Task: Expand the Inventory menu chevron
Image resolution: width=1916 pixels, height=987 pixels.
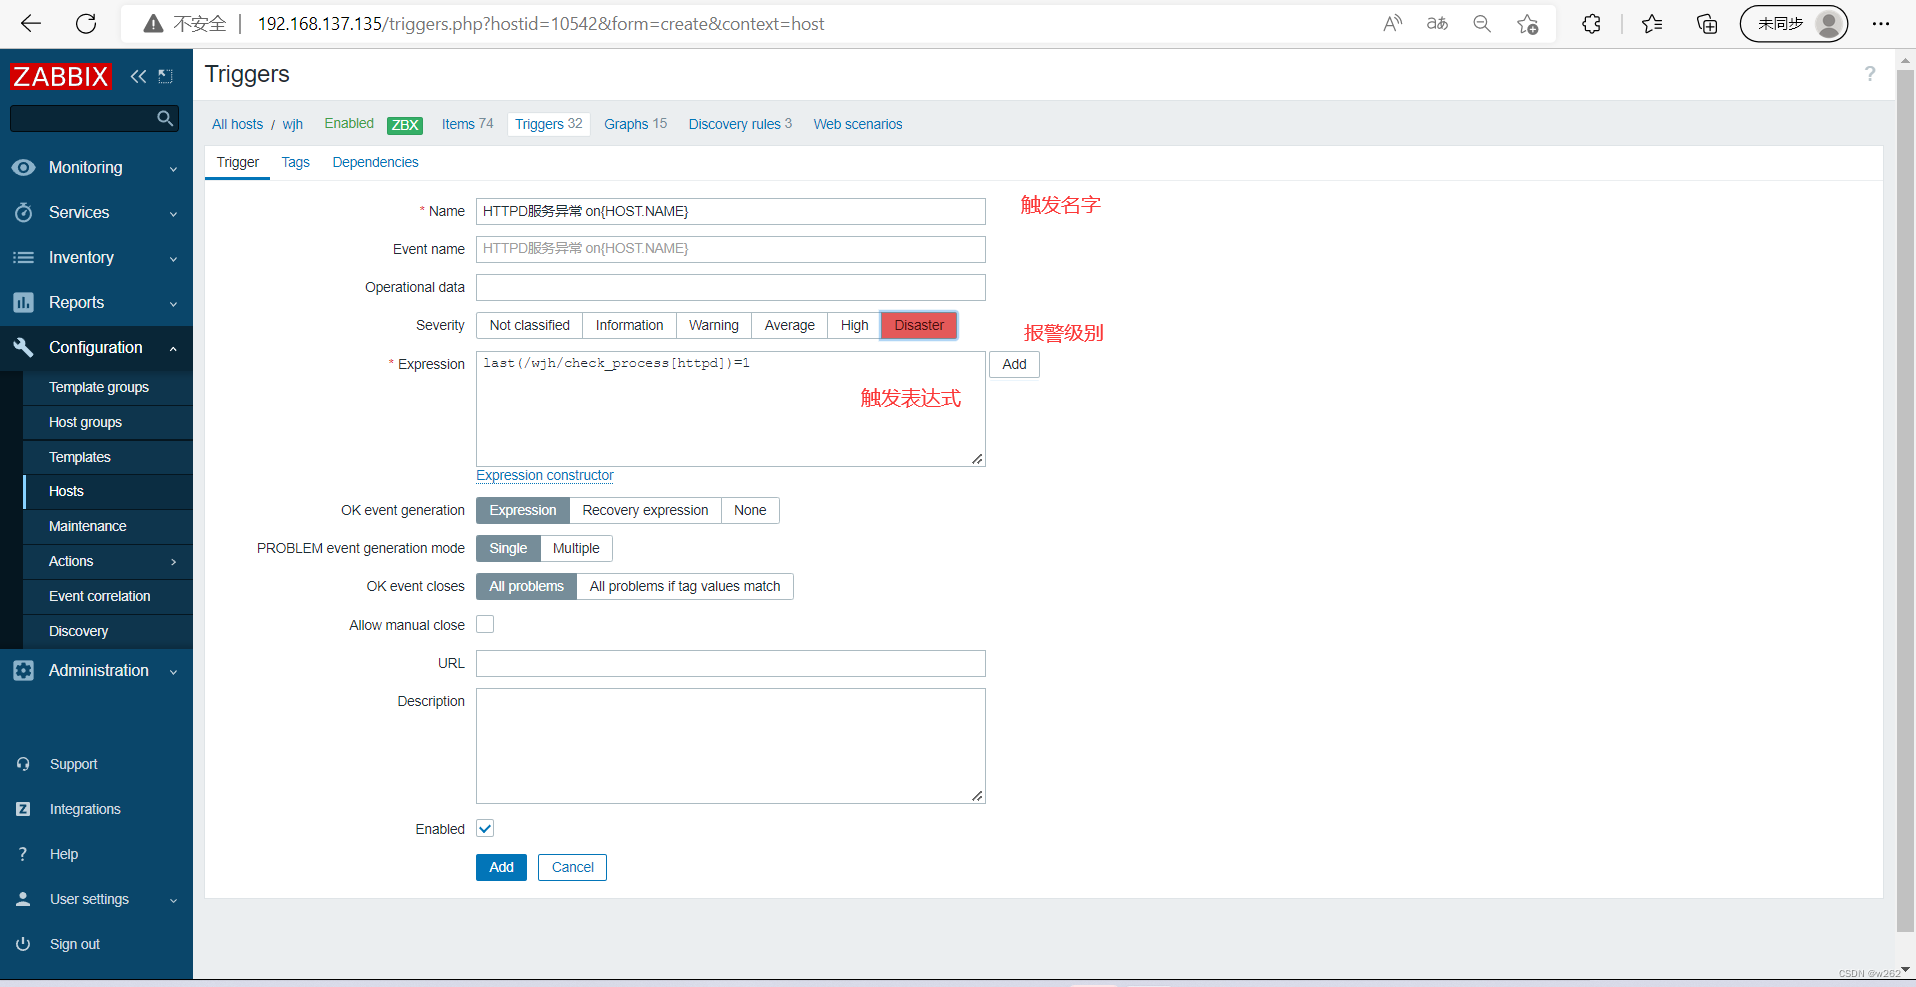Action: coord(173,259)
